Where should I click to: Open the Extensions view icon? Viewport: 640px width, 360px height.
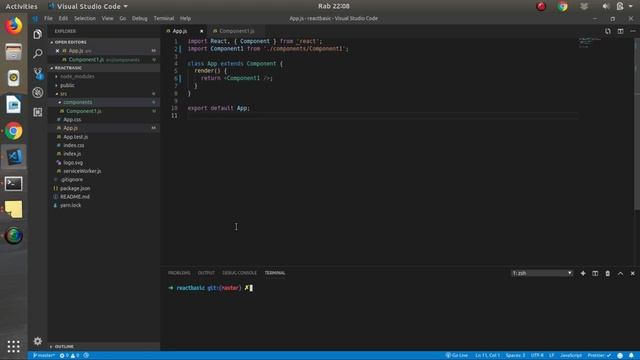click(38, 112)
